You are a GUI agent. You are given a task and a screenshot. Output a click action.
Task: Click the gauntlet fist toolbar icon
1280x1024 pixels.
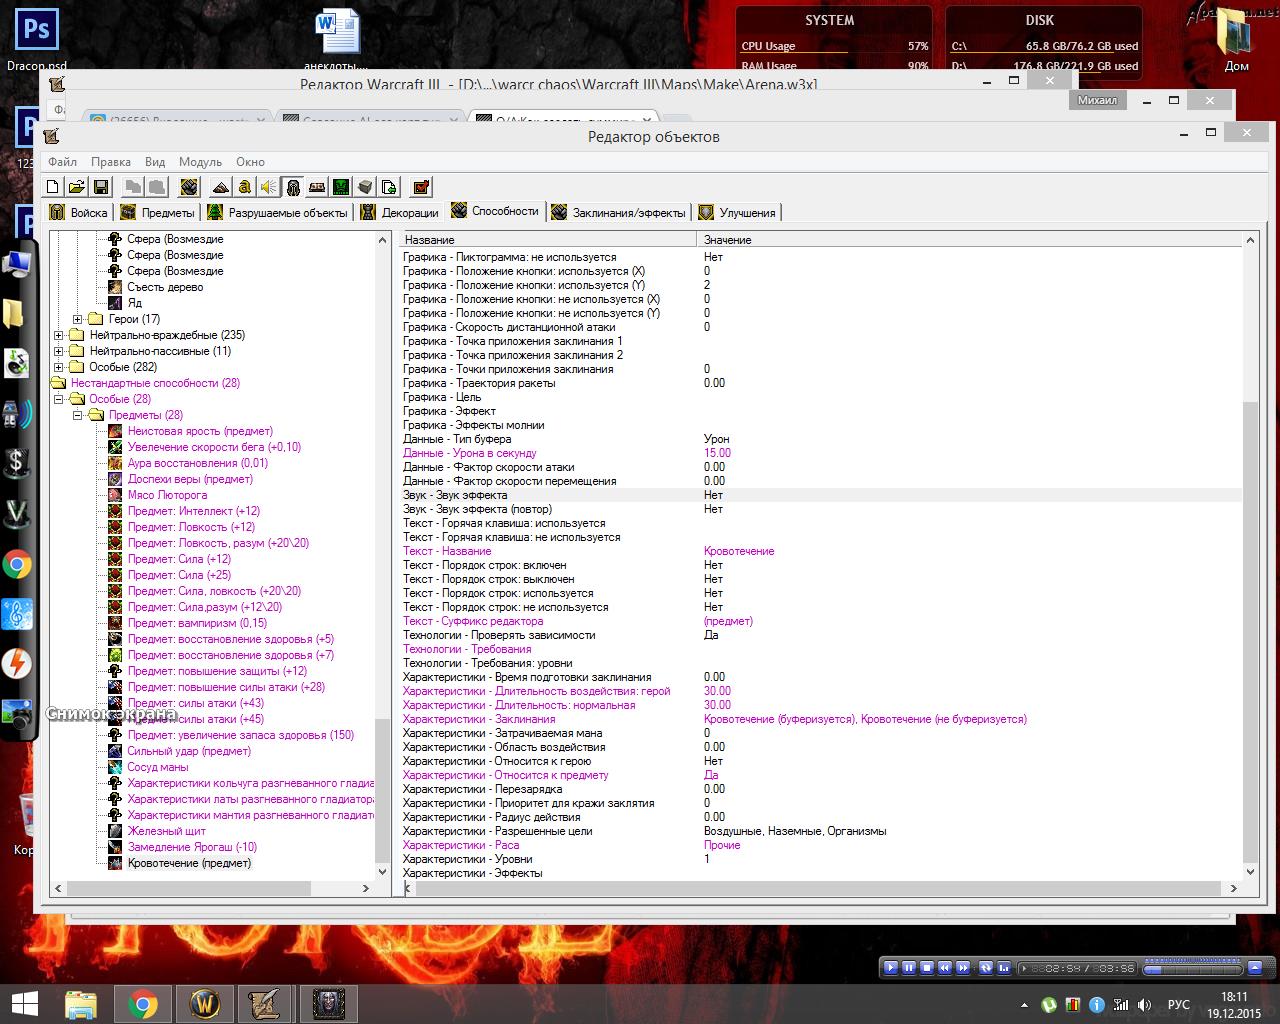(189, 187)
